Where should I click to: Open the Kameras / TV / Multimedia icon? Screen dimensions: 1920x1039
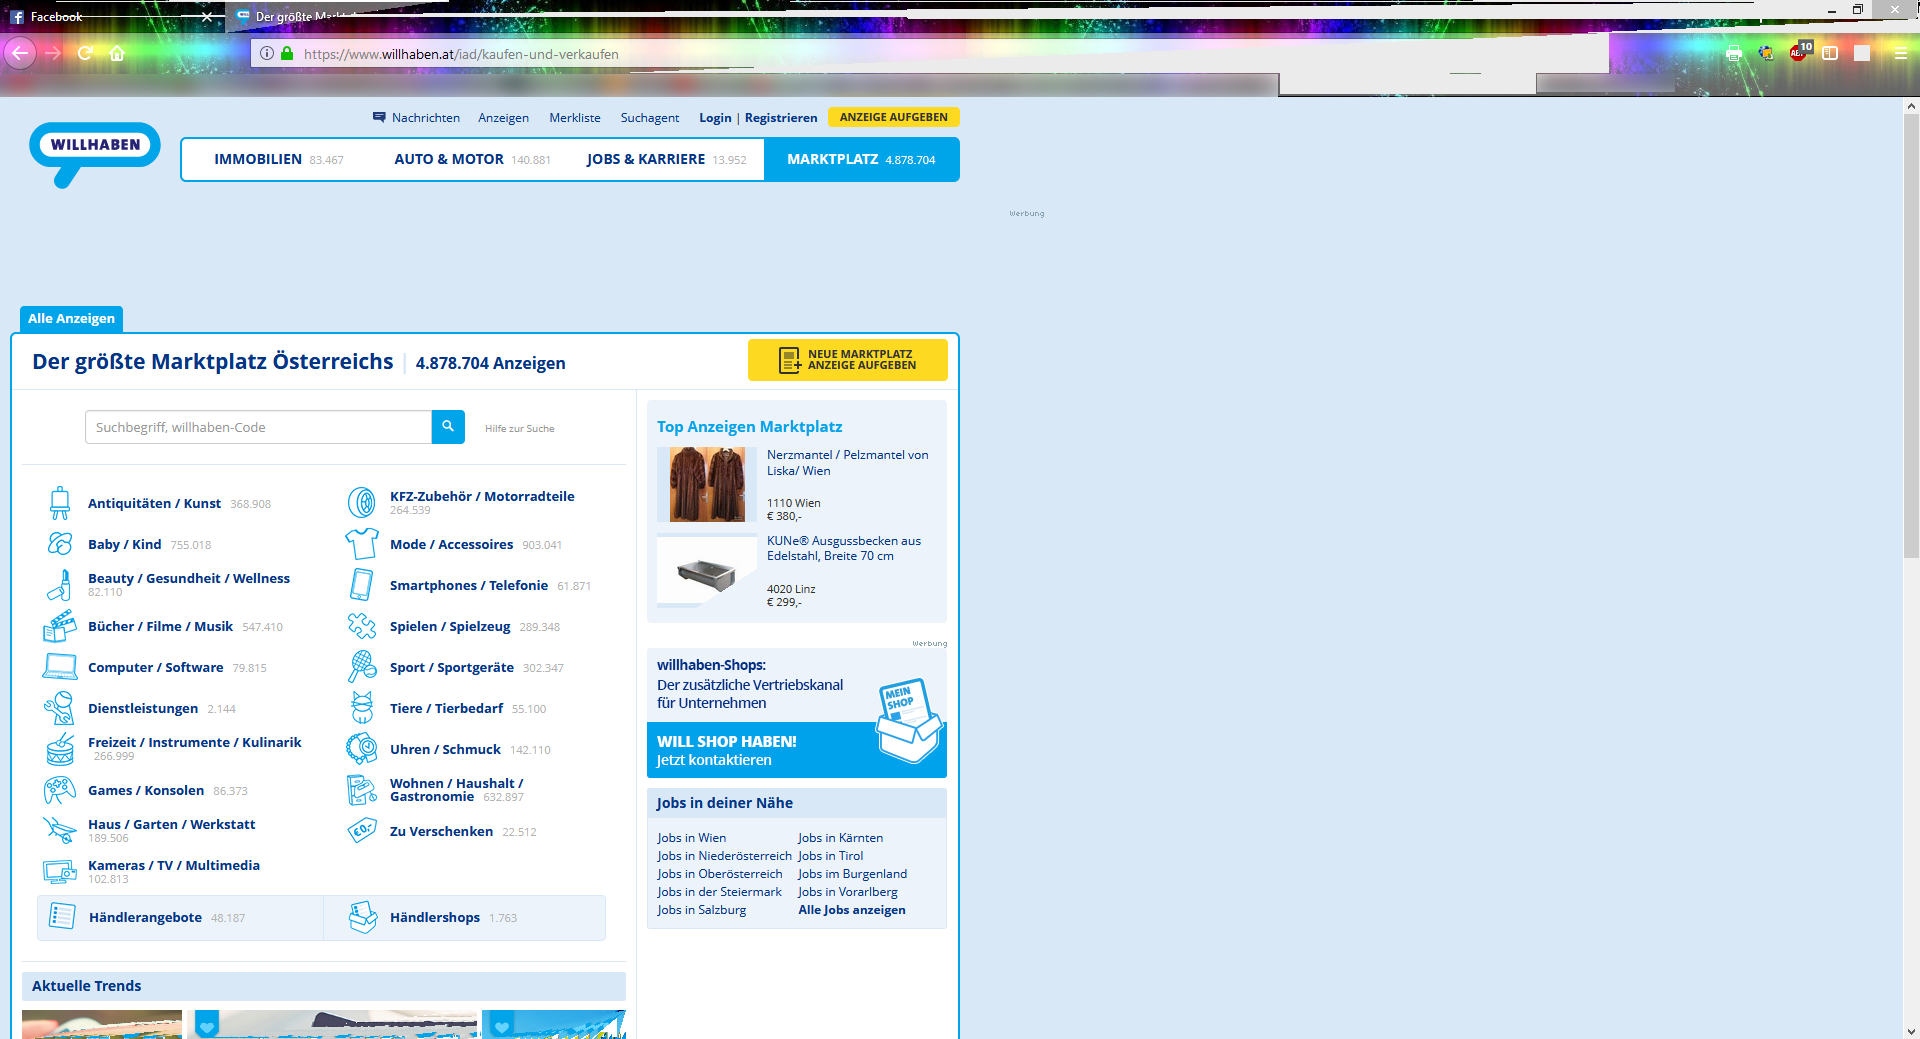(x=60, y=871)
